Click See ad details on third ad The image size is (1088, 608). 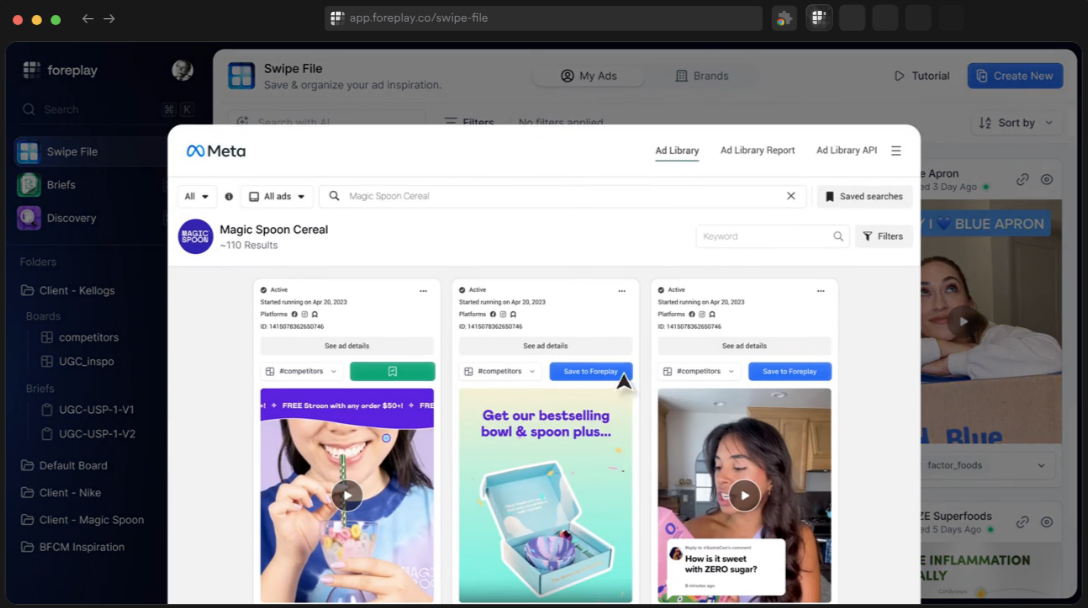point(744,346)
